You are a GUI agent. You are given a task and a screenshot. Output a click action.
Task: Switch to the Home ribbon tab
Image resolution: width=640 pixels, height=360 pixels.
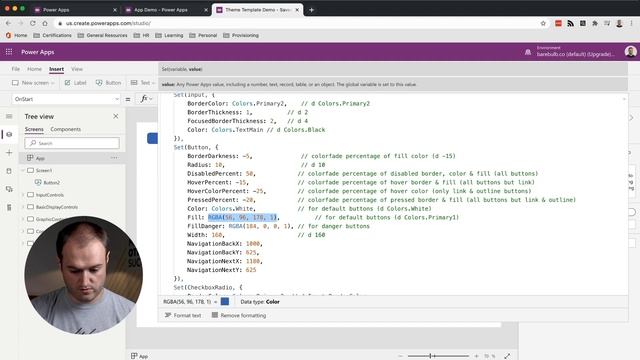34,69
